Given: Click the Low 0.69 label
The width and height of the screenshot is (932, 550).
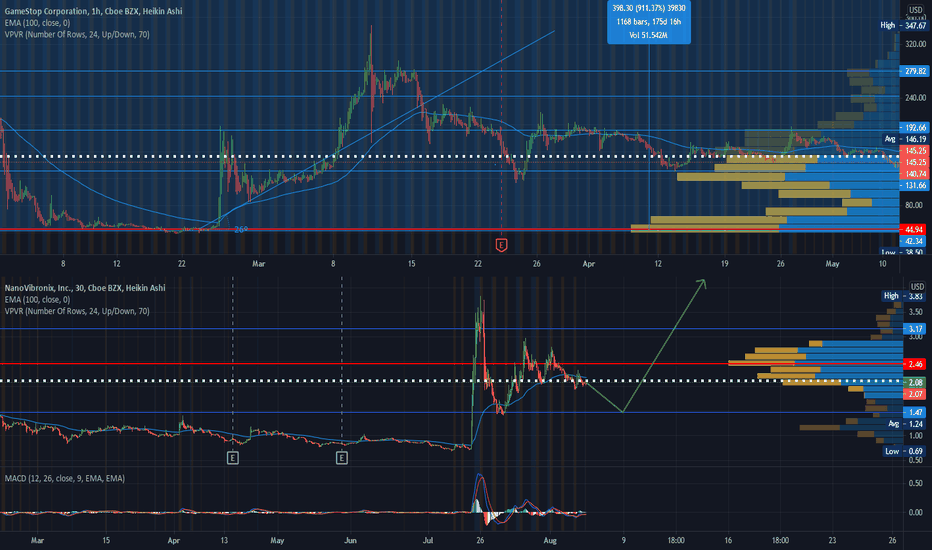Looking at the screenshot, I should 904,451.
